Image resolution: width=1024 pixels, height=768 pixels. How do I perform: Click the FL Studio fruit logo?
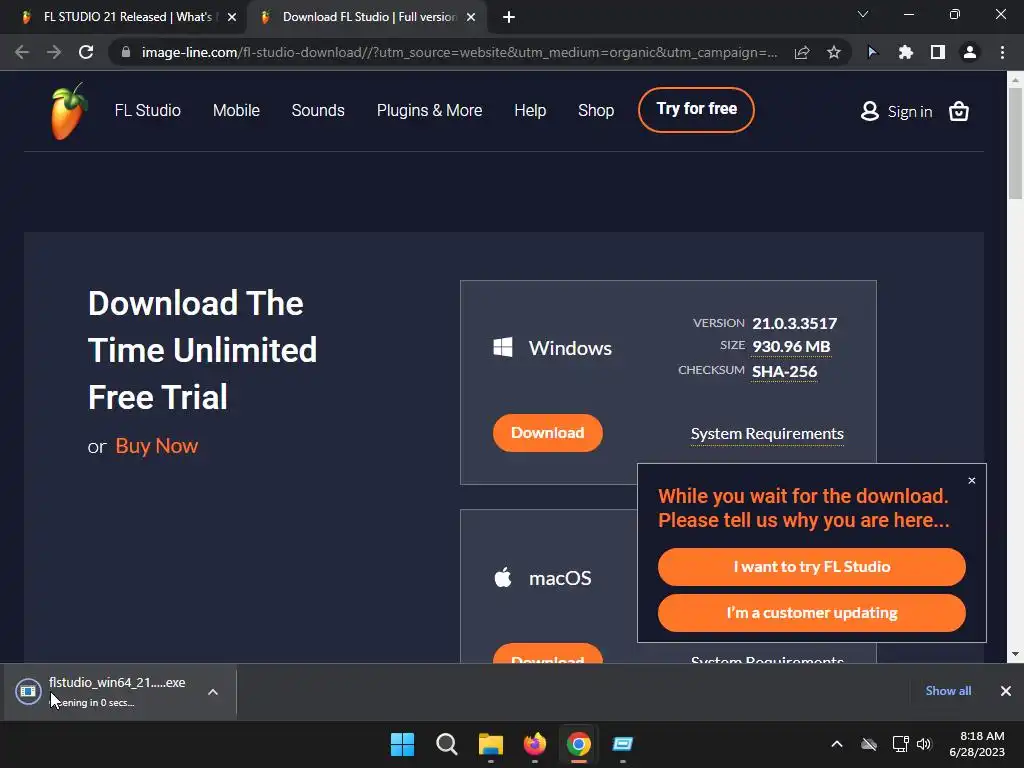[68, 111]
